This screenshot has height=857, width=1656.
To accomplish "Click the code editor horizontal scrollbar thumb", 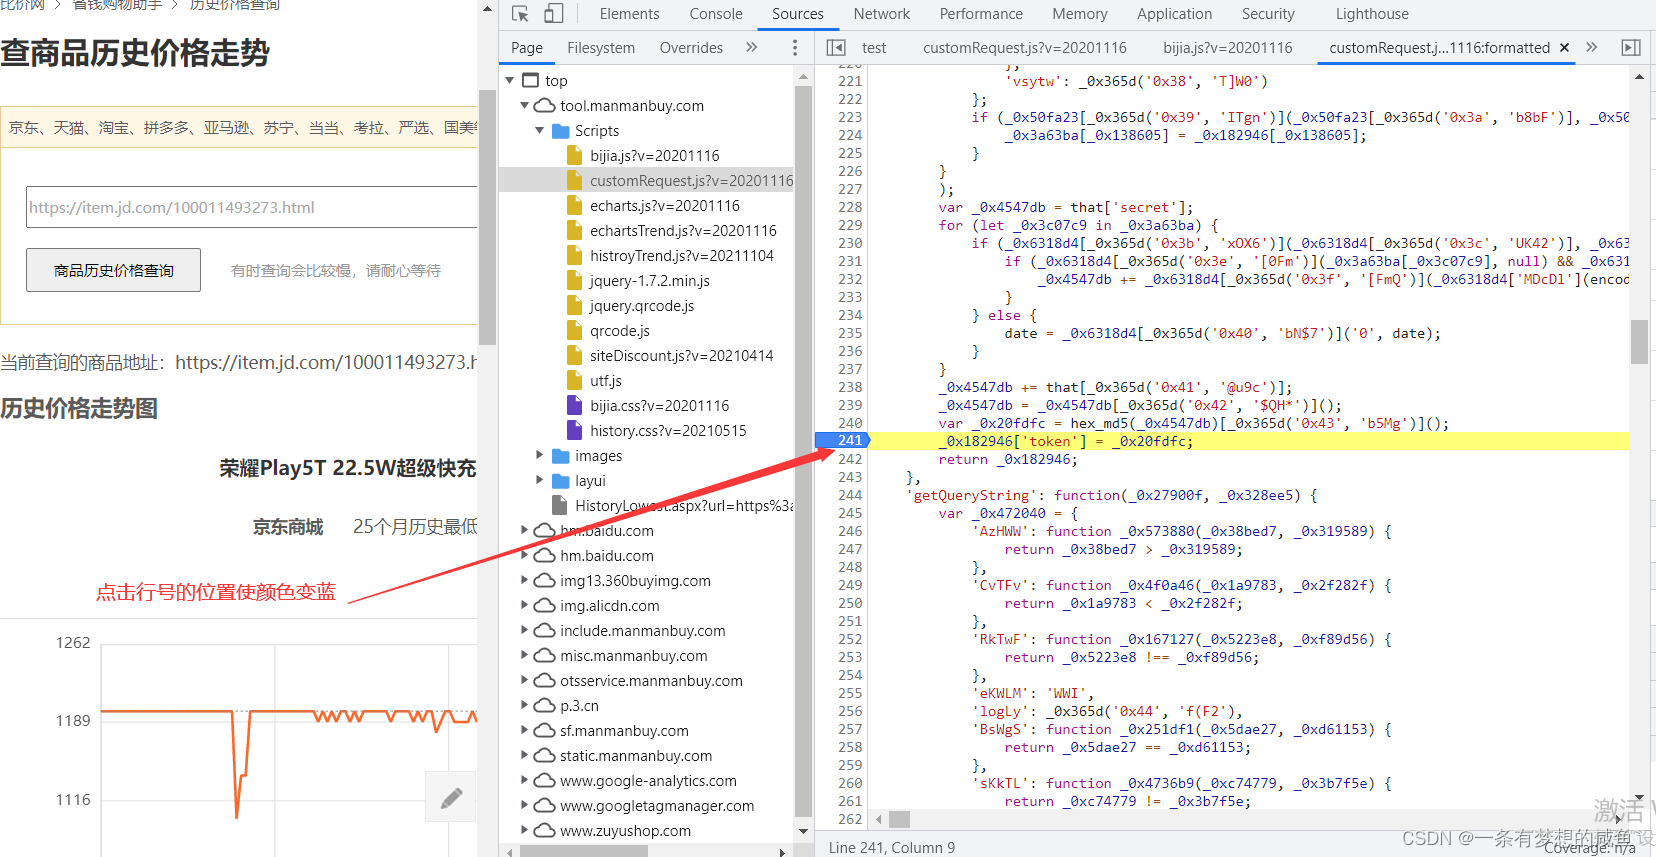I will pyautogui.click(x=899, y=819).
